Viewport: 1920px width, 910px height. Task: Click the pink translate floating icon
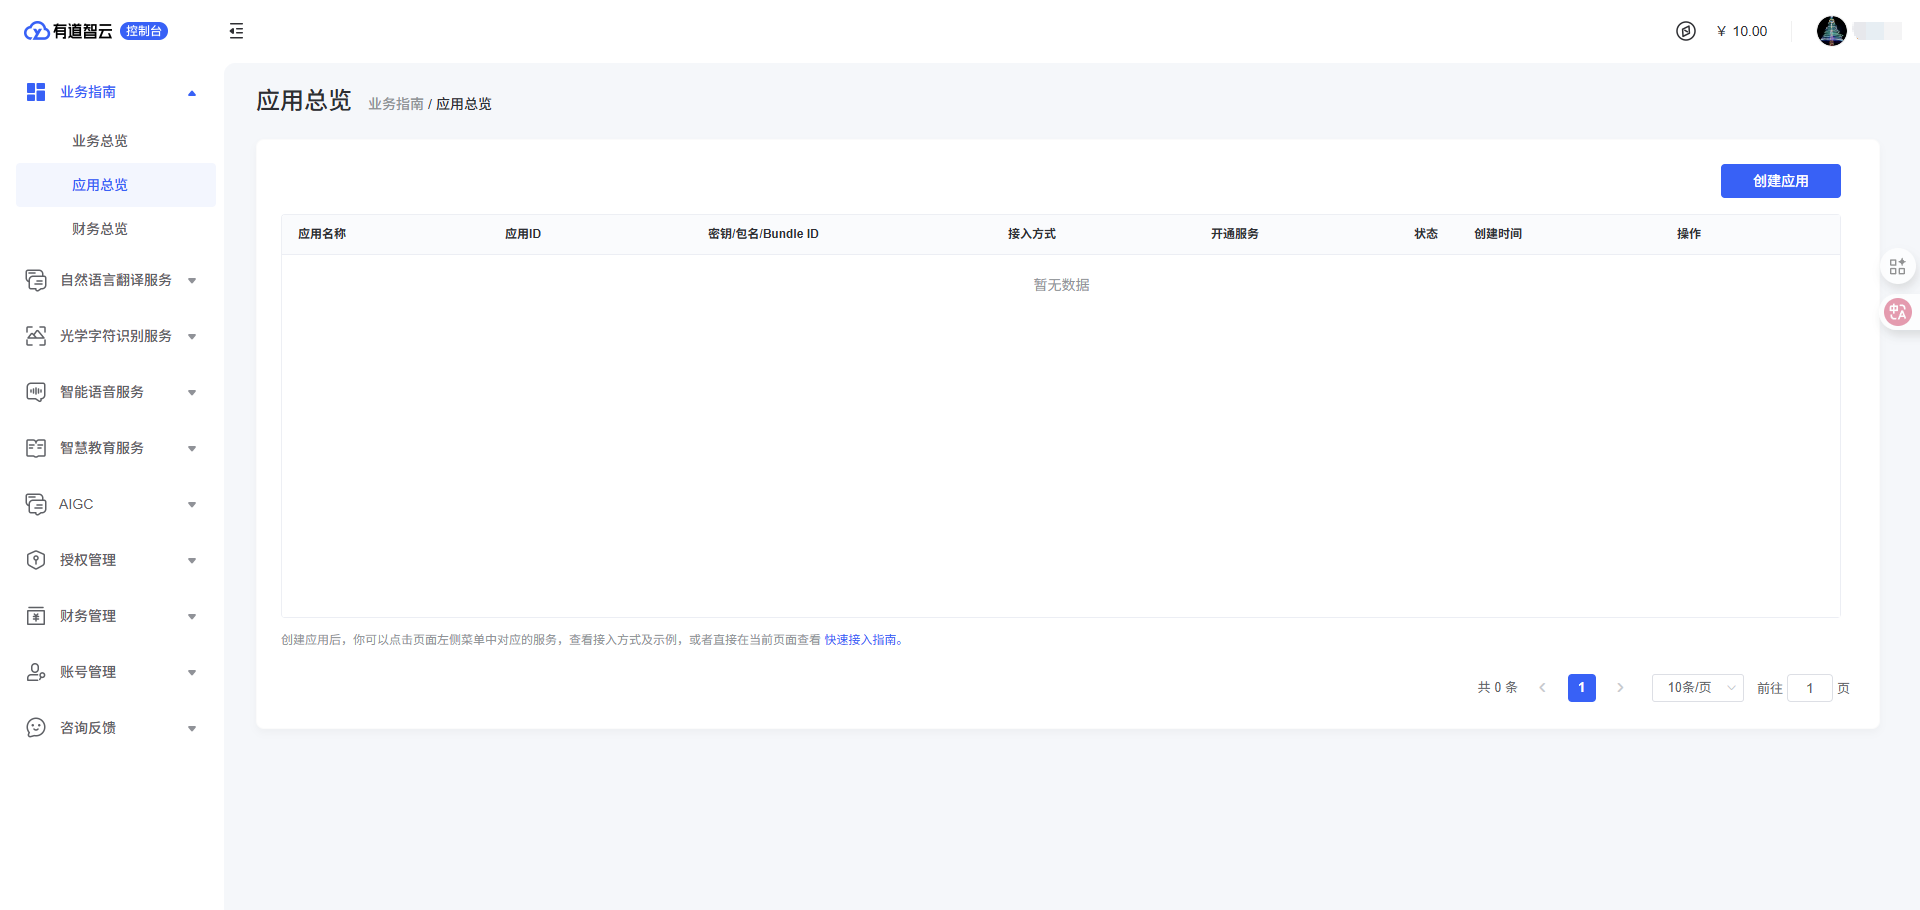[1897, 312]
